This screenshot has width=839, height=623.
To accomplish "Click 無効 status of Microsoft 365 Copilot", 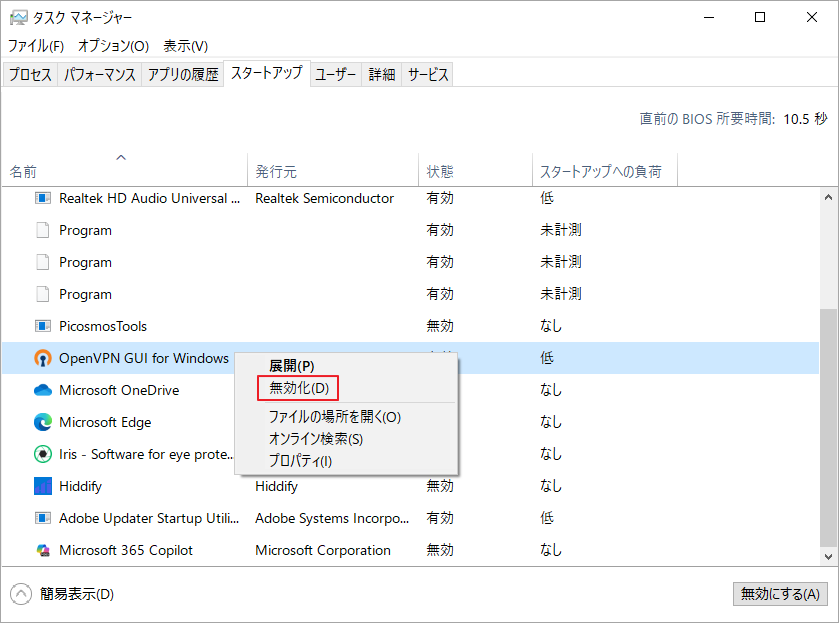I will point(440,550).
